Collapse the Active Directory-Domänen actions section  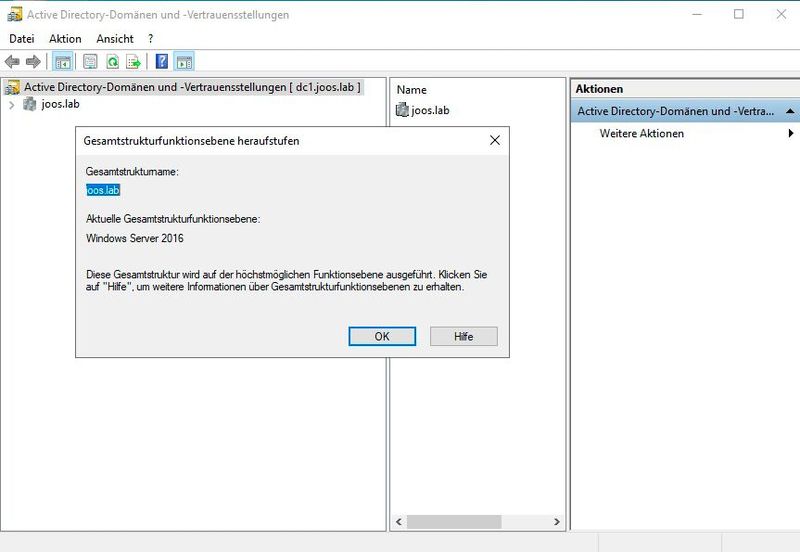(790, 111)
